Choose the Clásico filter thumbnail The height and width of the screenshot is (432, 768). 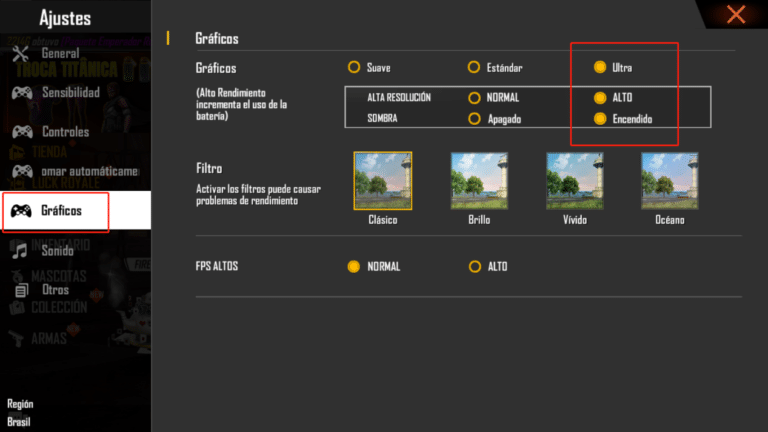pos(382,181)
